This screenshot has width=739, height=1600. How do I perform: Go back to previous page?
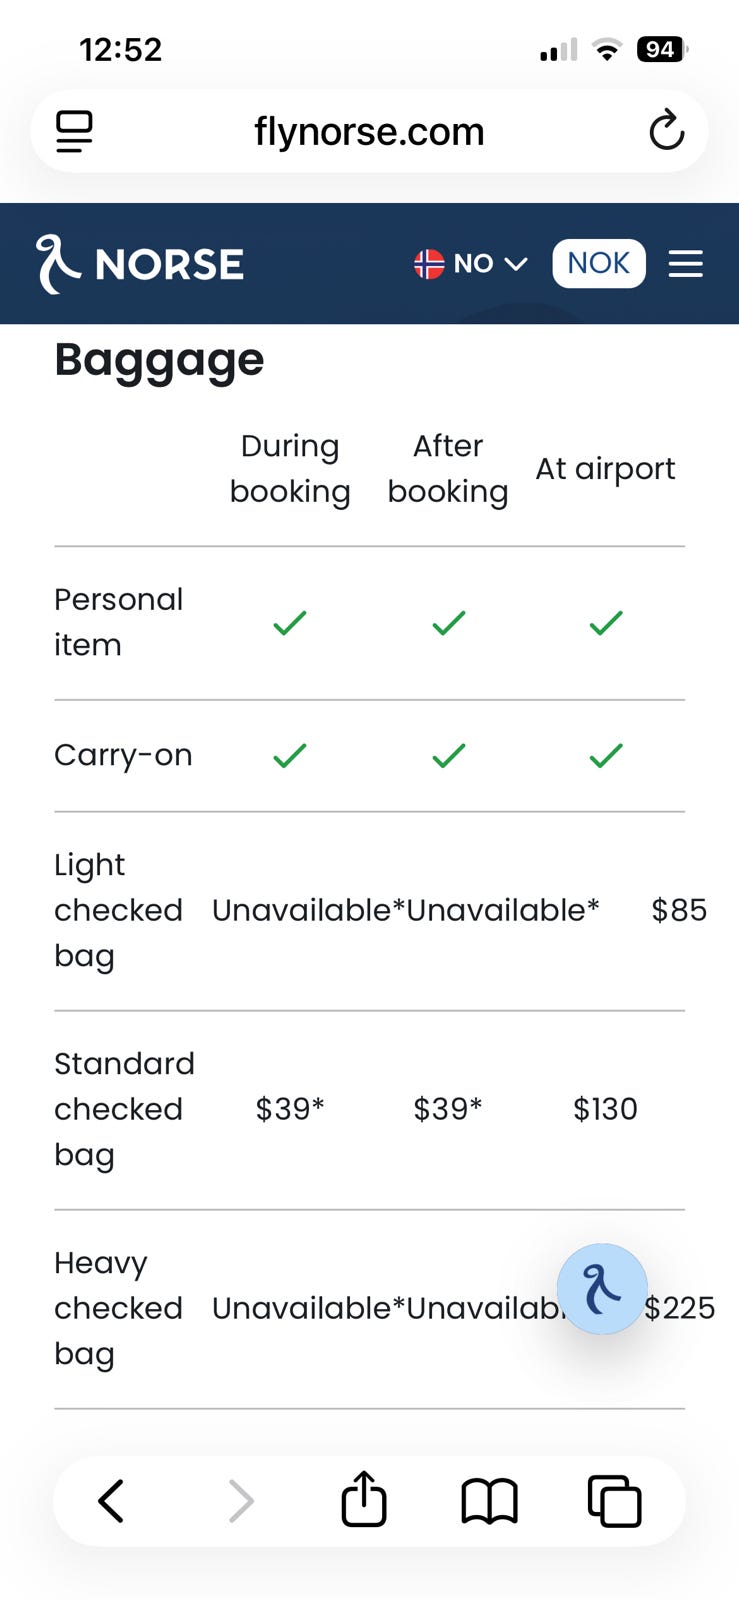pyautogui.click(x=111, y=1501)
